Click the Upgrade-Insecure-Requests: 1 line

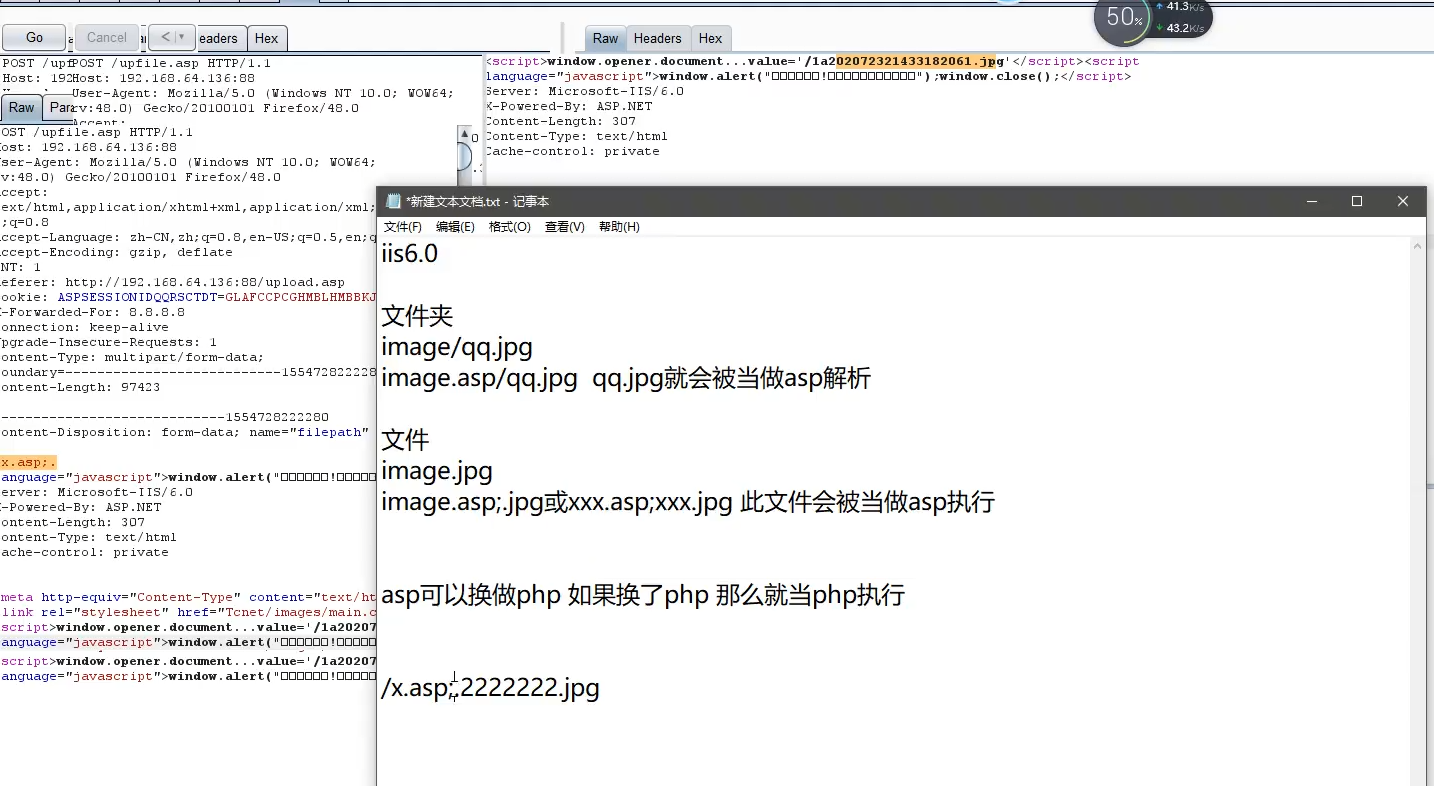(108, 342)
